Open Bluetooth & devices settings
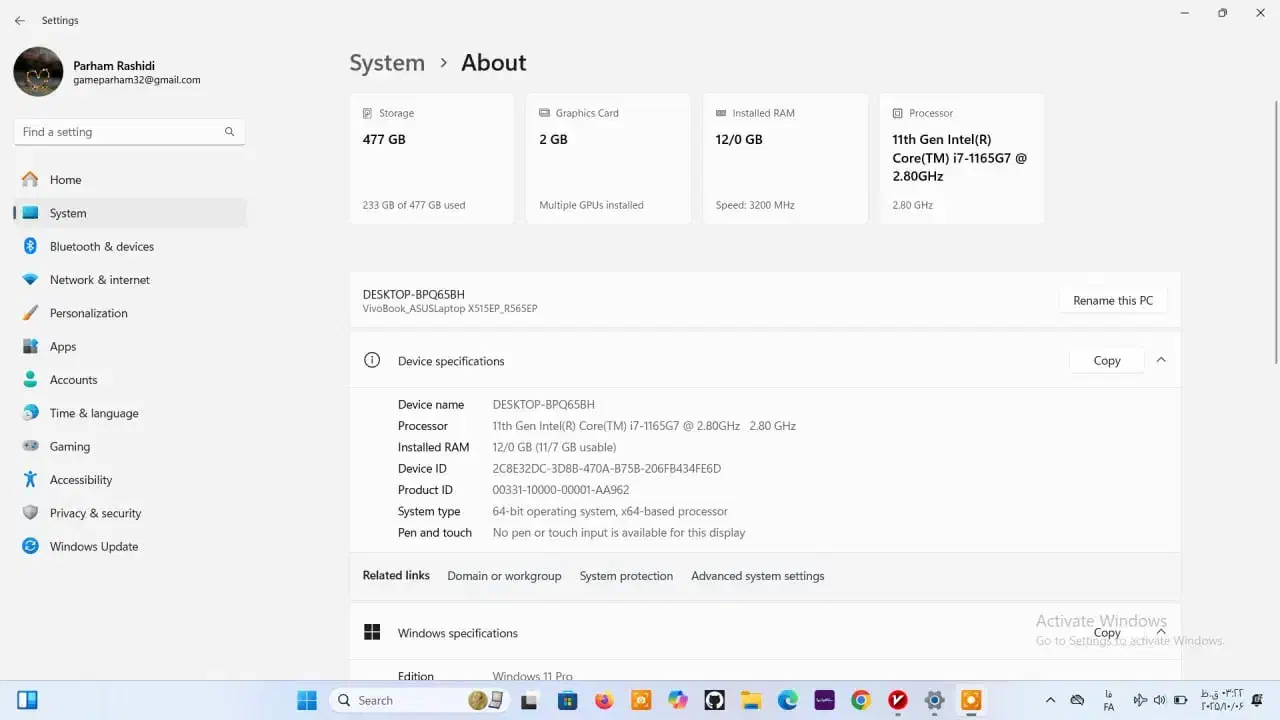1280x720 pixels. pyautogui.click(x=101, y=246)
